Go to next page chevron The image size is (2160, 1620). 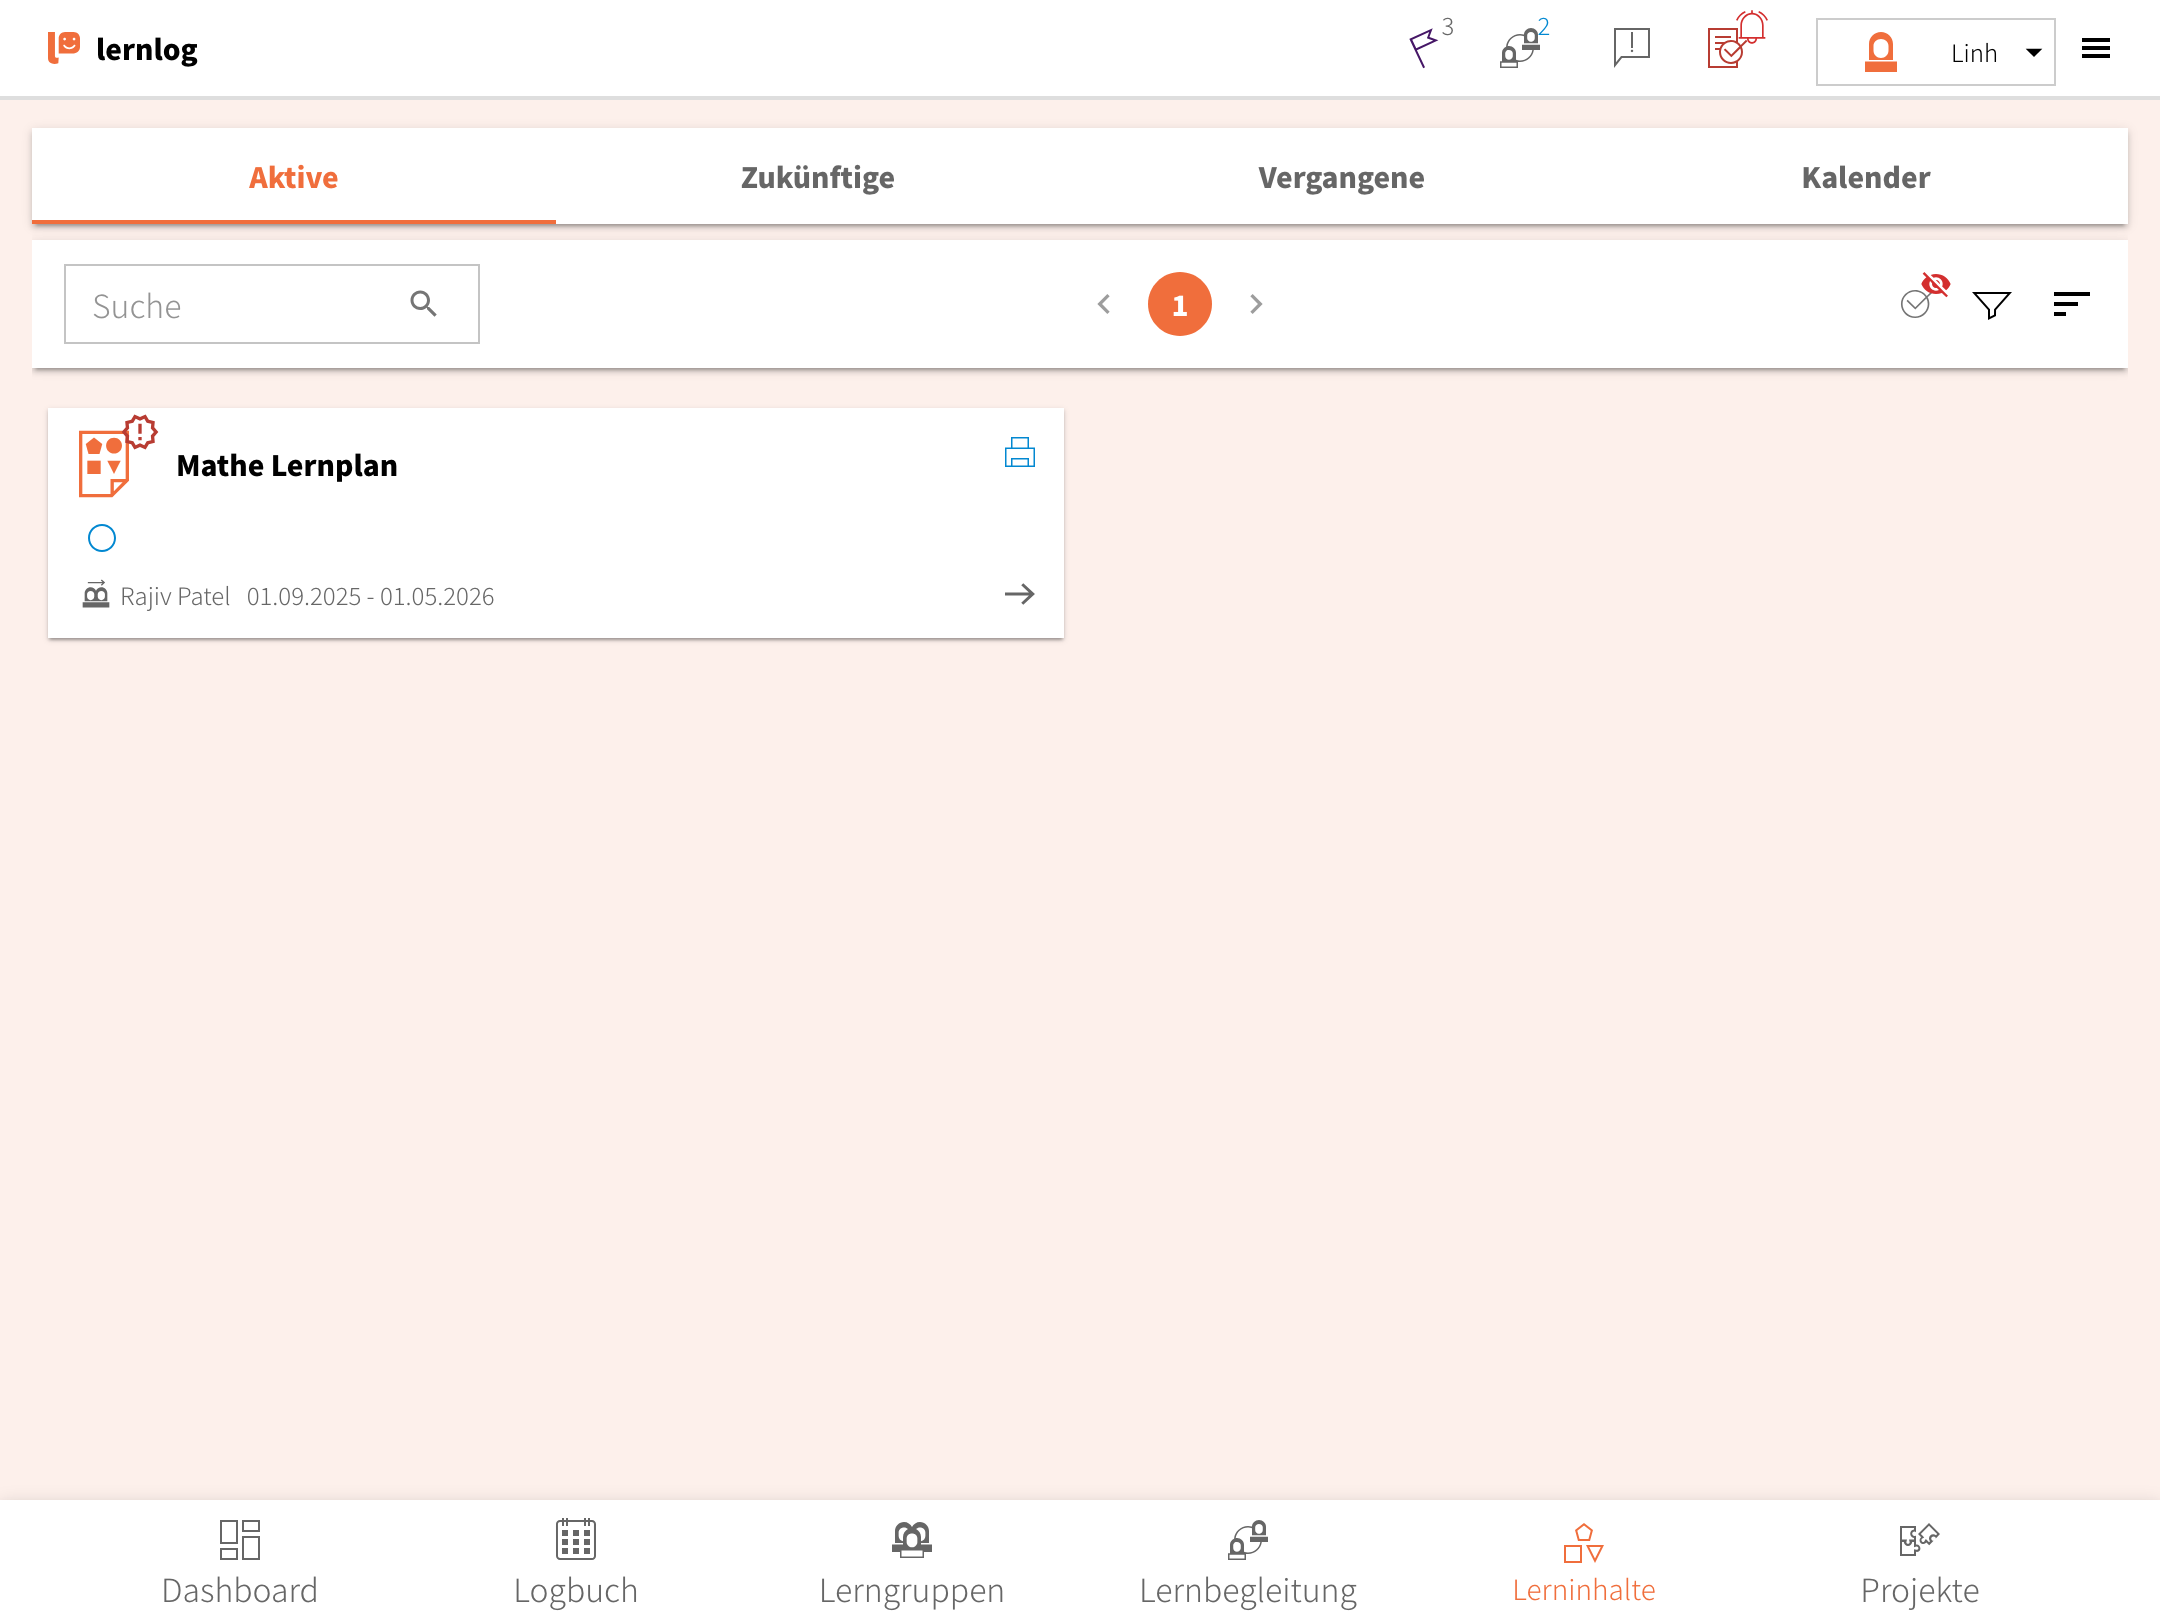pyautogui.click(x=1256, y=304)
